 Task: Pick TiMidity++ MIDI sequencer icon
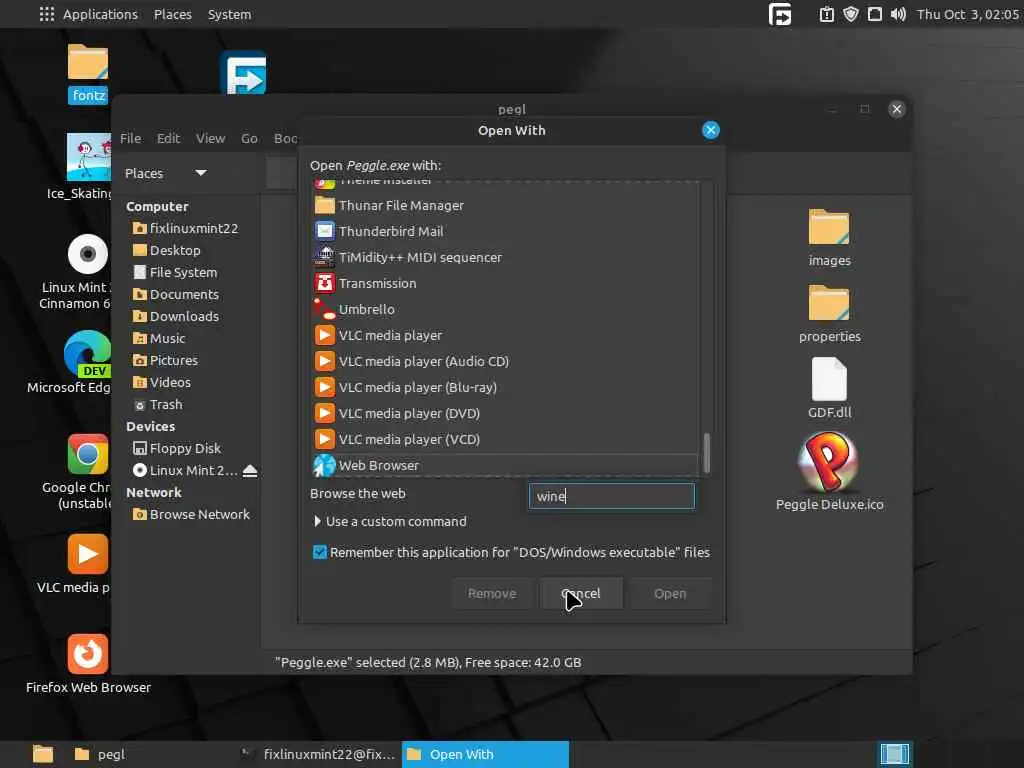(x=325, y=257)
